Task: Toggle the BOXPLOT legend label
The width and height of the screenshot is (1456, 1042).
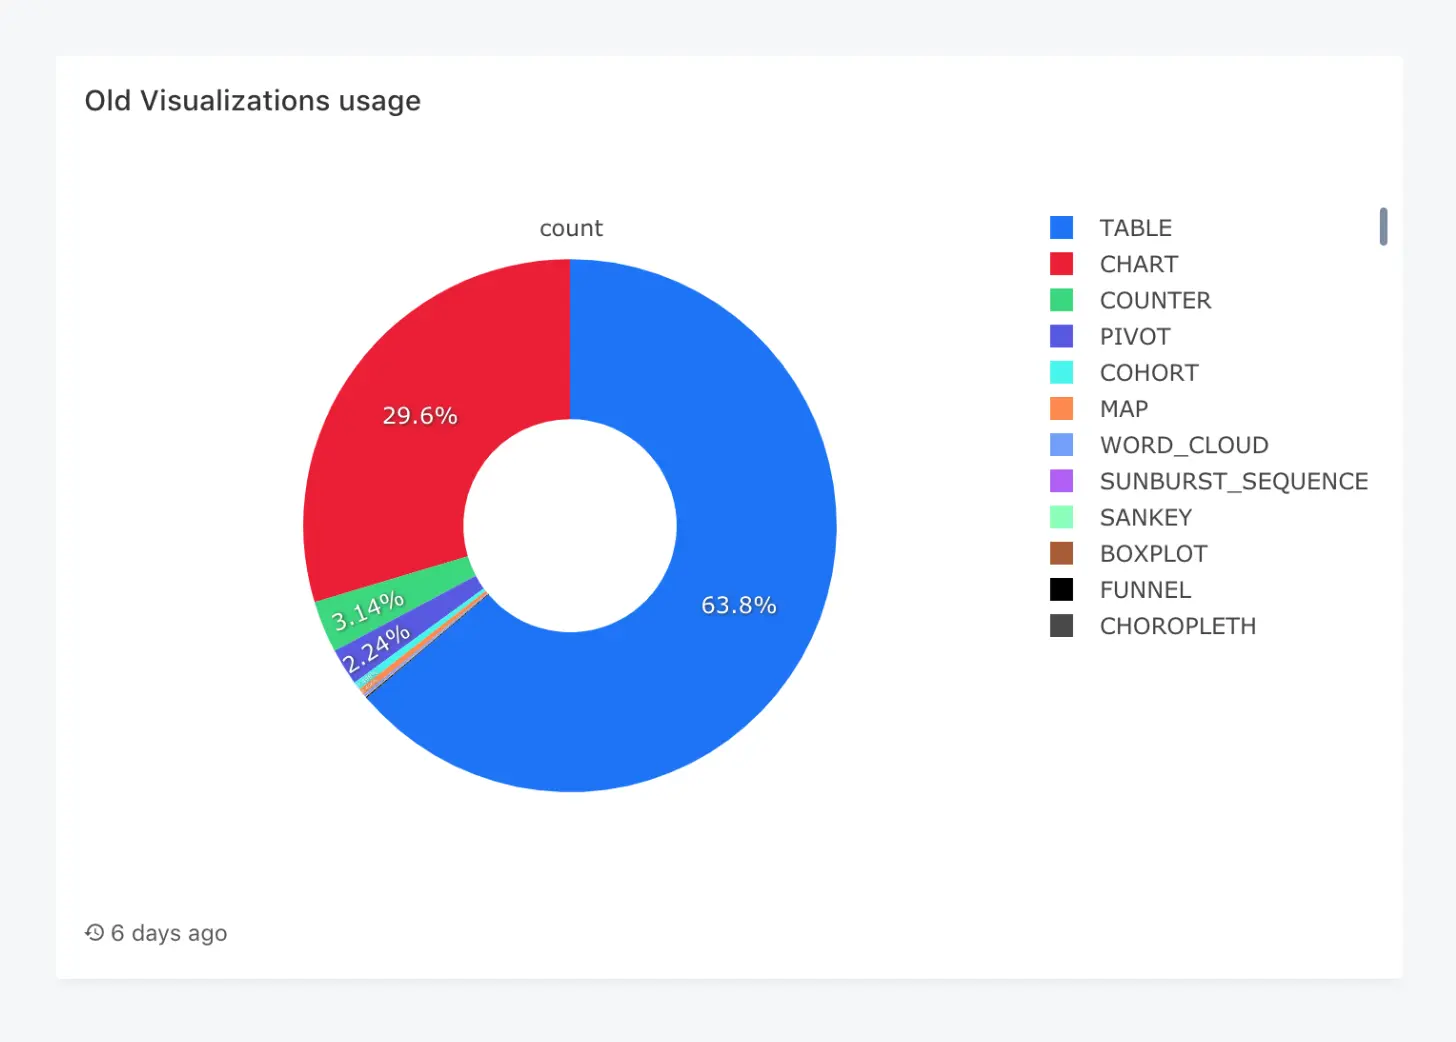Action: pos(1154,553)
